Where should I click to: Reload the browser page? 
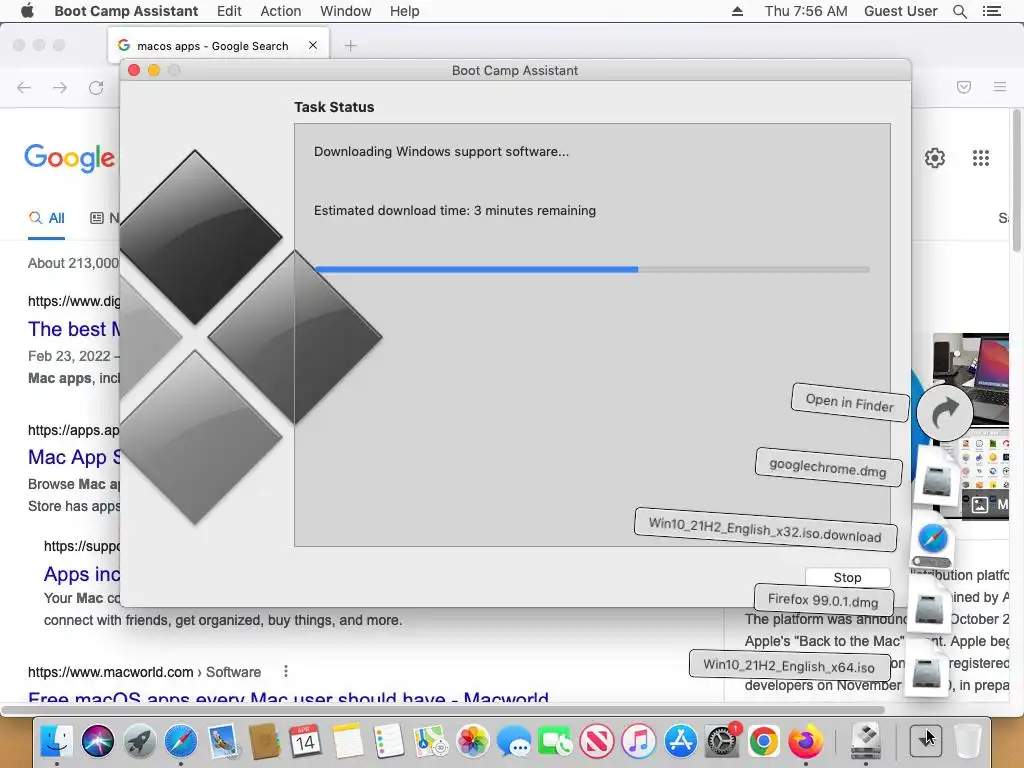pos(96,88)
